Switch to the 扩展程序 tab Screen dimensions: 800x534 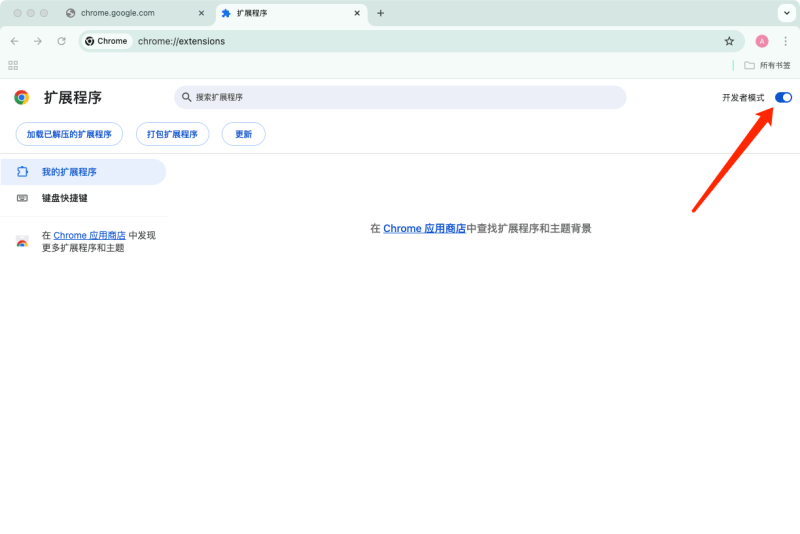[292, 13]
